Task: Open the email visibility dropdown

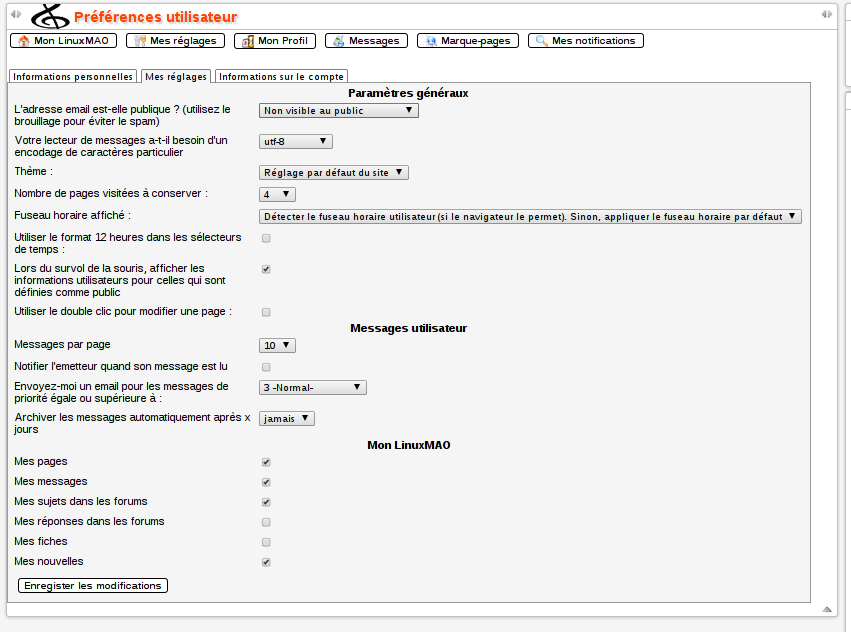Action: click(x=338, y=111)
